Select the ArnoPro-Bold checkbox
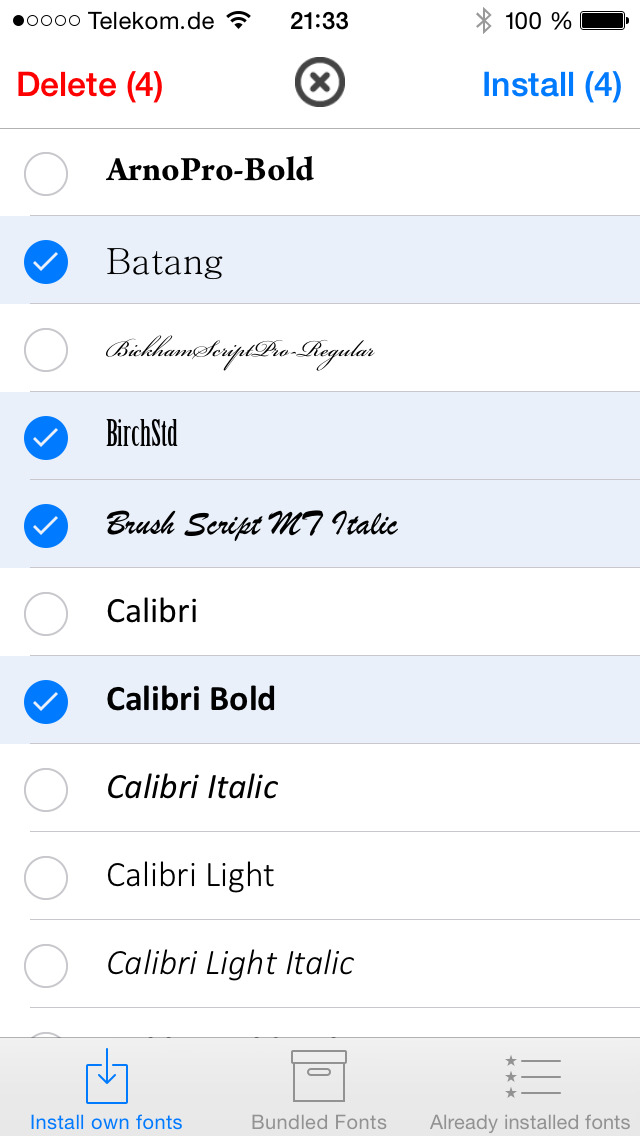640x1136 pixels. click(46, 174)
